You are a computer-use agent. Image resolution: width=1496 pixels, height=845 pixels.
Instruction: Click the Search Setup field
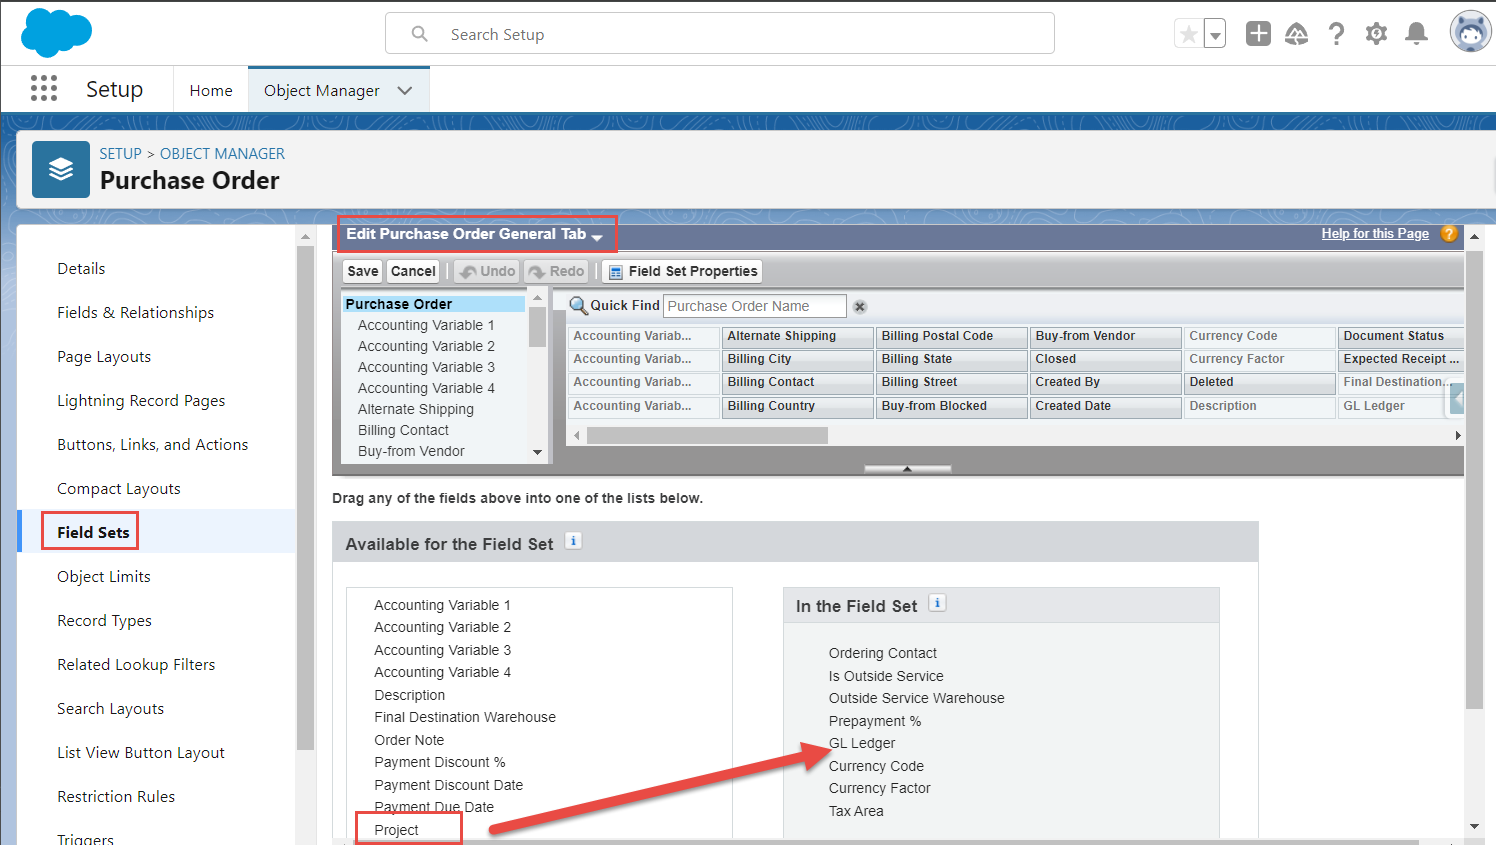(720, 34)
